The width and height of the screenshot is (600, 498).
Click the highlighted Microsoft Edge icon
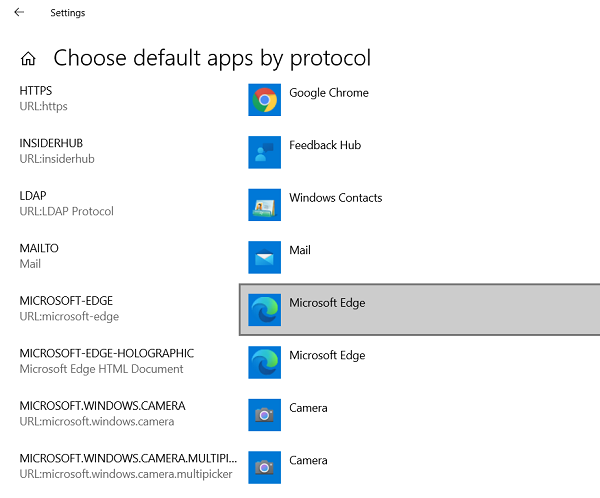(265, 309)
